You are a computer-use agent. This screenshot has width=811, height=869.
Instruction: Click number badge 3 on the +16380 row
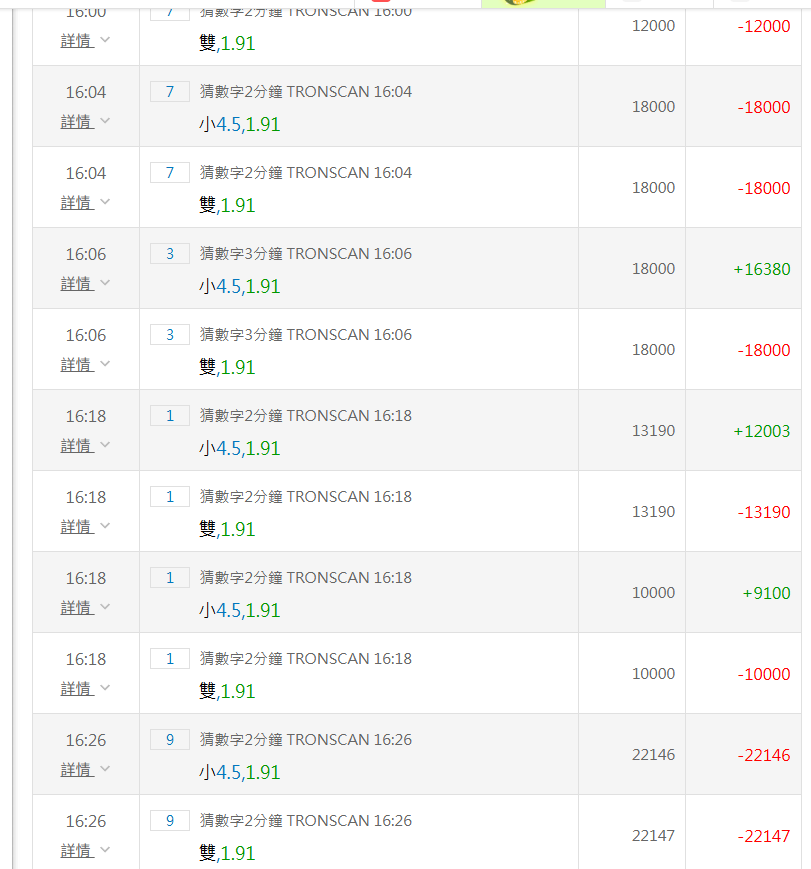(x=170, y=254)
